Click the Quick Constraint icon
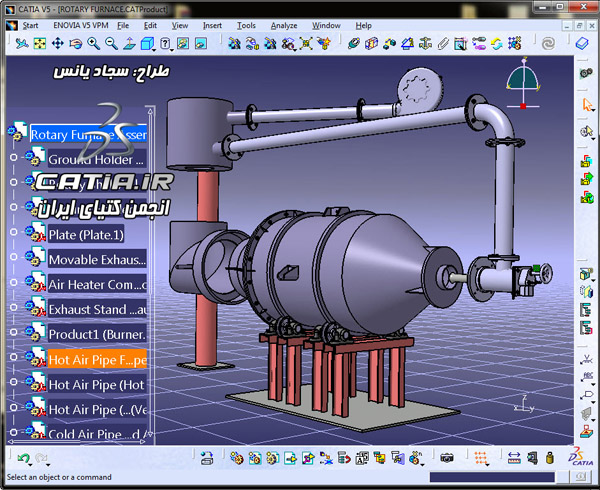This screenshot has width=600, height=490. pyautogui.click(x=460, y=44)
